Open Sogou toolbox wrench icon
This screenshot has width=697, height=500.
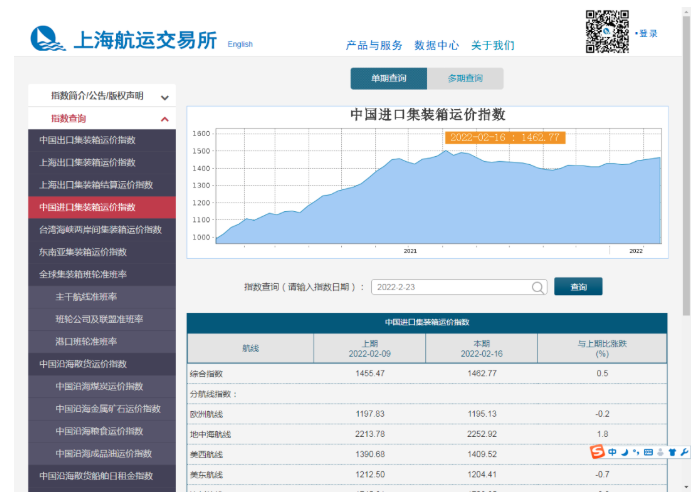[x=684, y=452]
